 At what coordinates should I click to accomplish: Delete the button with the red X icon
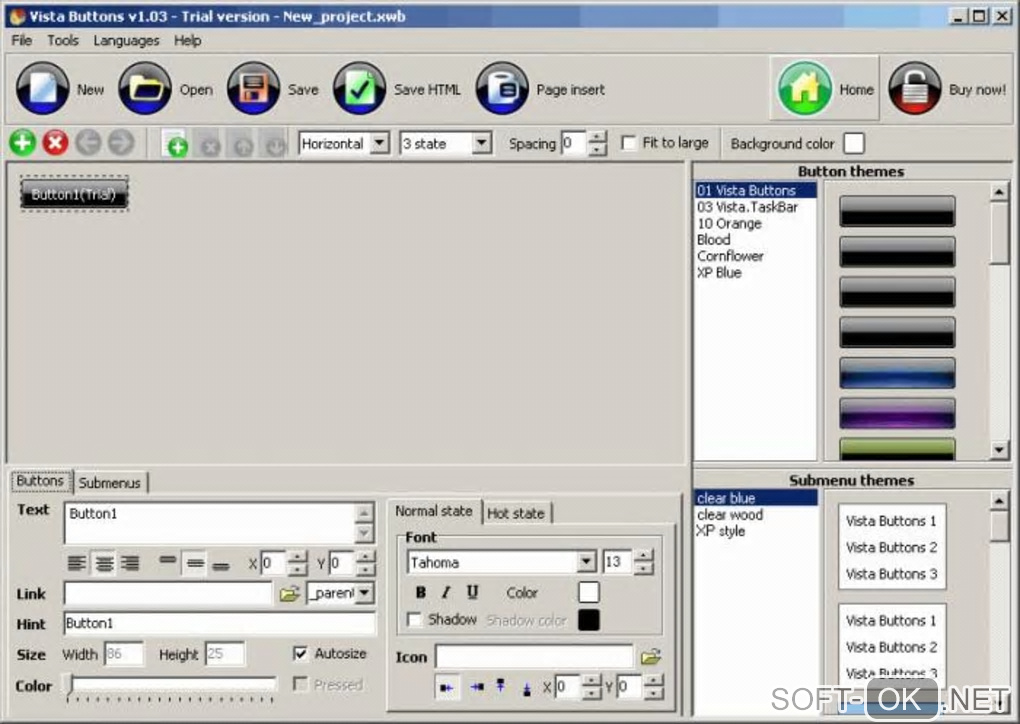click(x=55, y=142)
